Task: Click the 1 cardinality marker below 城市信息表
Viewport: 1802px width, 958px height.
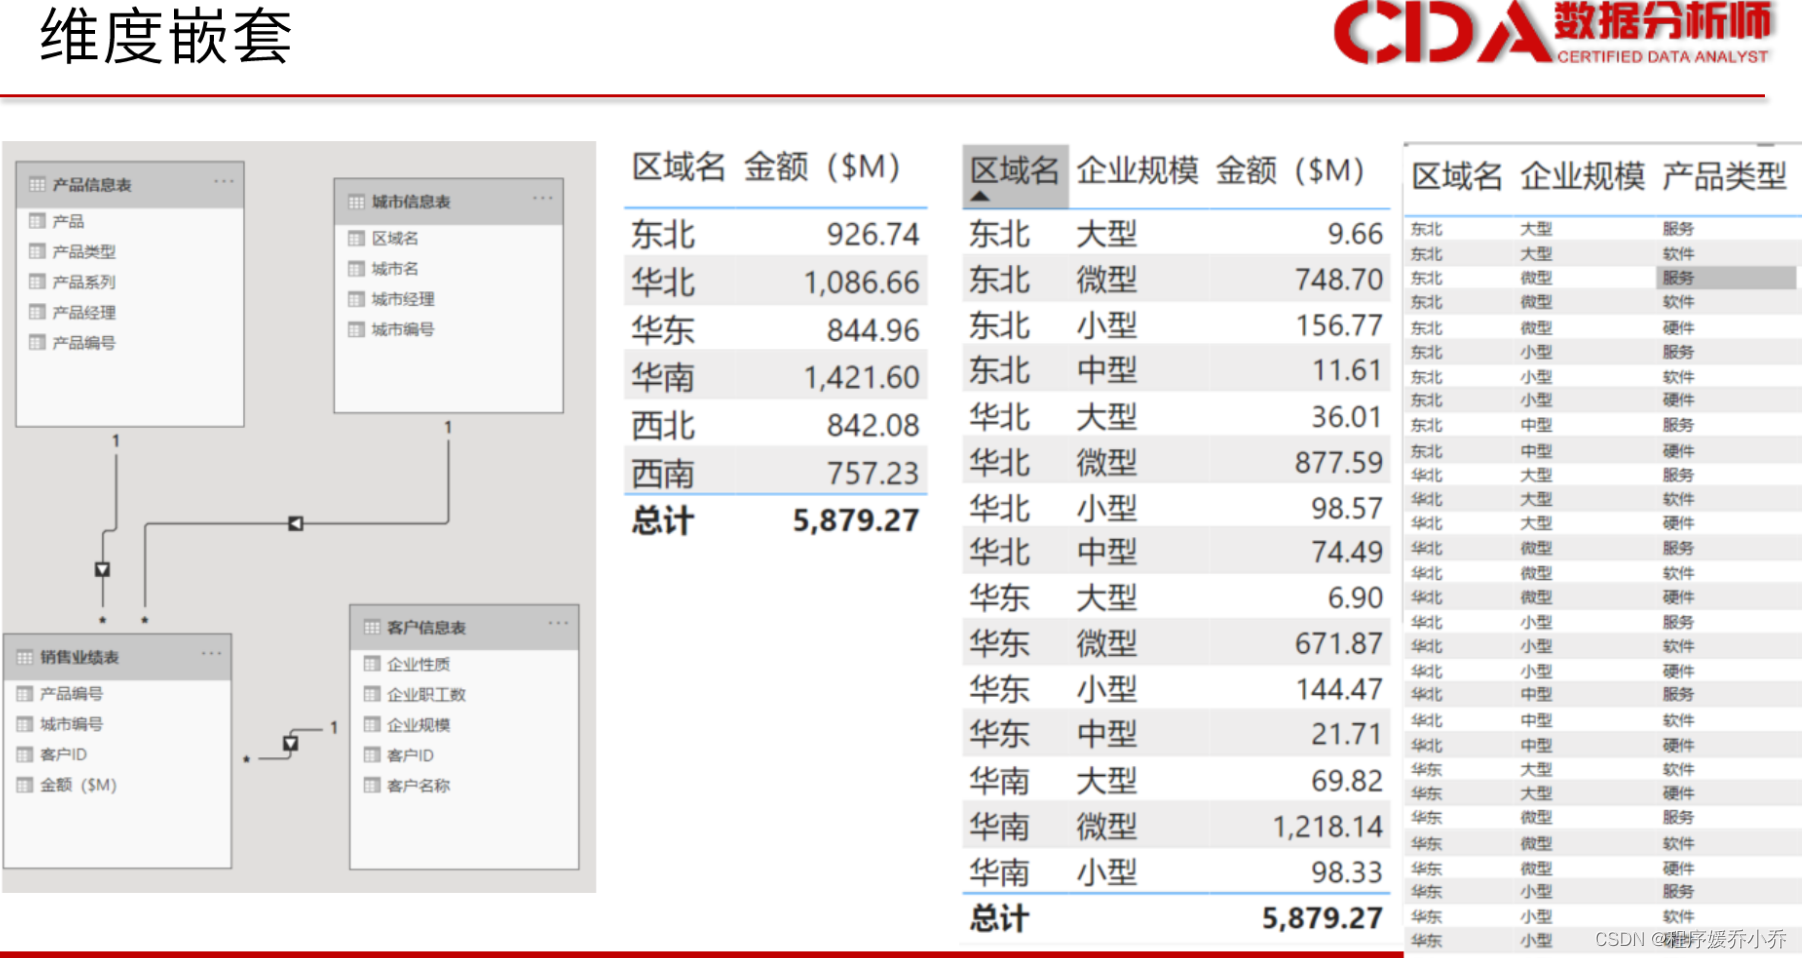Action: point(448,427)
